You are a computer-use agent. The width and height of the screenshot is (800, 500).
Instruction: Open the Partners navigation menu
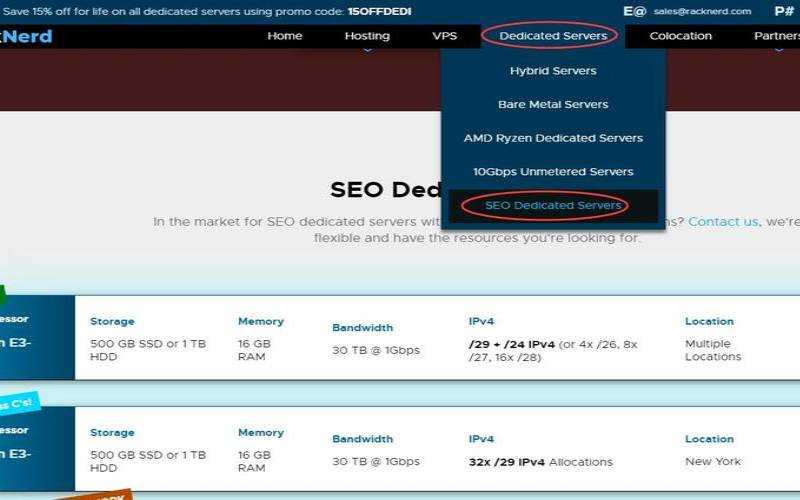click(x=776, y=36)
